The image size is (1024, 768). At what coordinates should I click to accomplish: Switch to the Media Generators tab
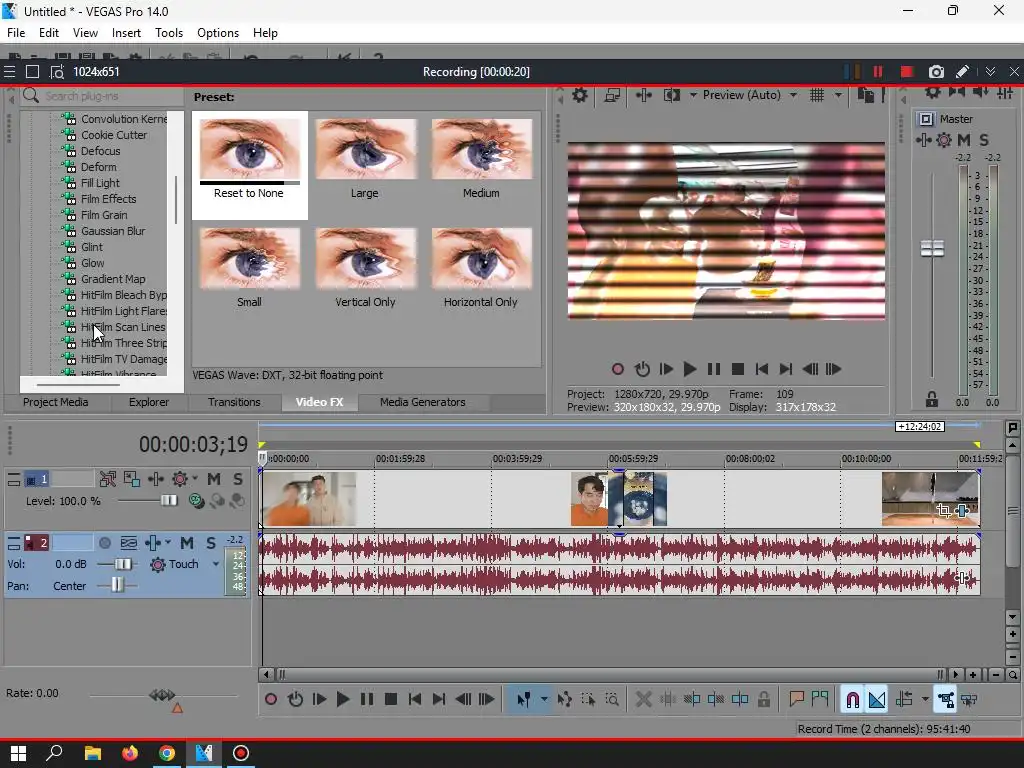click(423, 402)
